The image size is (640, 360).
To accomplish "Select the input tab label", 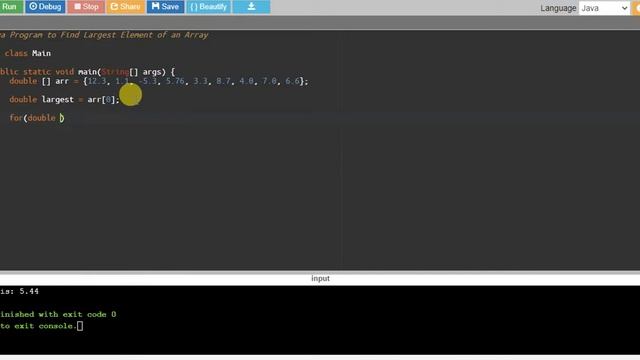I will coord(320,278).
